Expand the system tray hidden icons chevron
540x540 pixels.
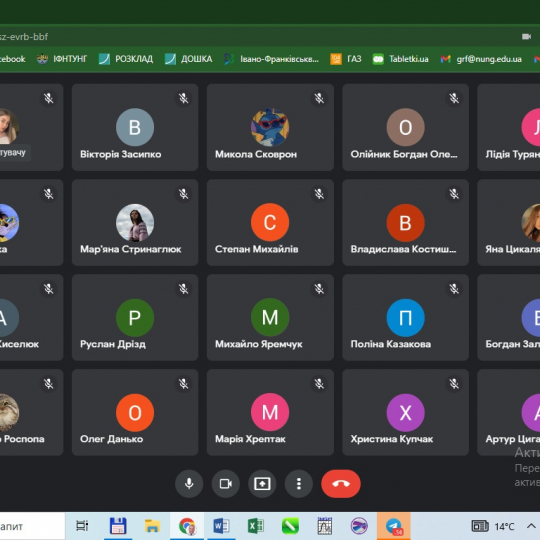pyautogui.click(x=531, y=526)
